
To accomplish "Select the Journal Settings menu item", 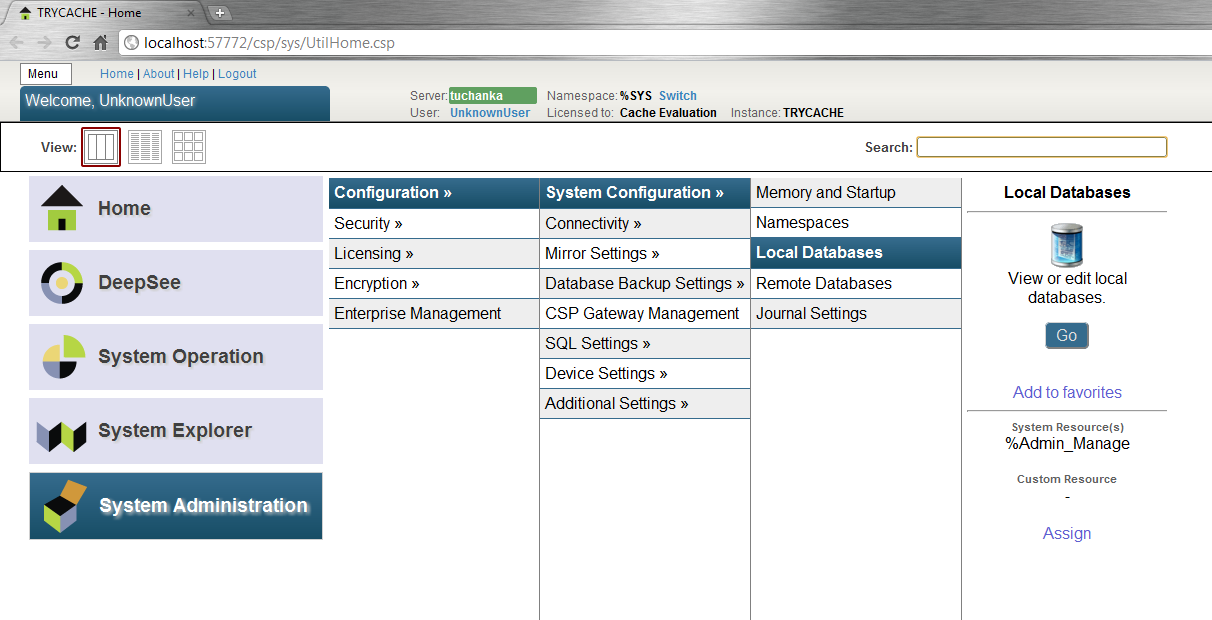I will pos(811,314).
